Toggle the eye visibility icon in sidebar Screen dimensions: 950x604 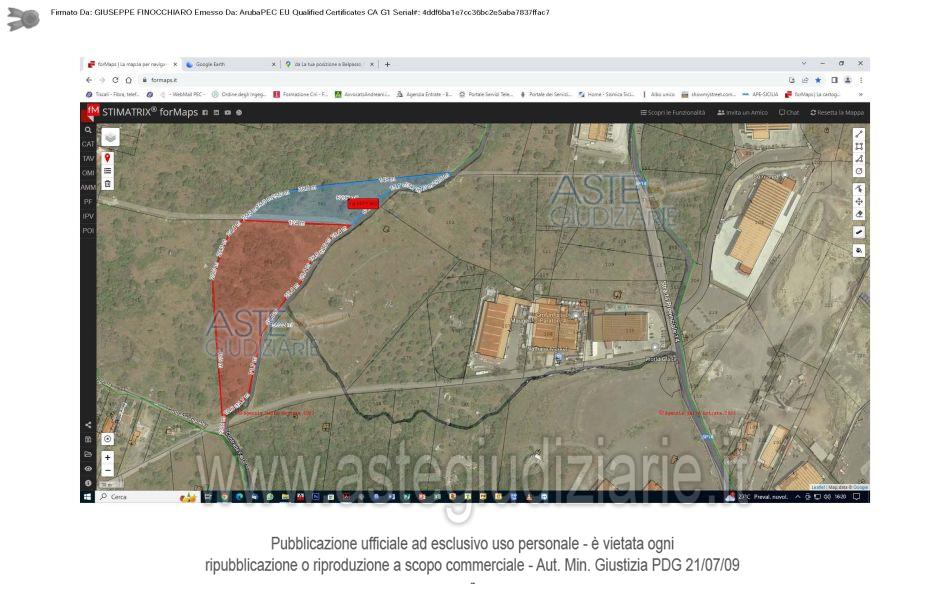[x=88, y=468]
